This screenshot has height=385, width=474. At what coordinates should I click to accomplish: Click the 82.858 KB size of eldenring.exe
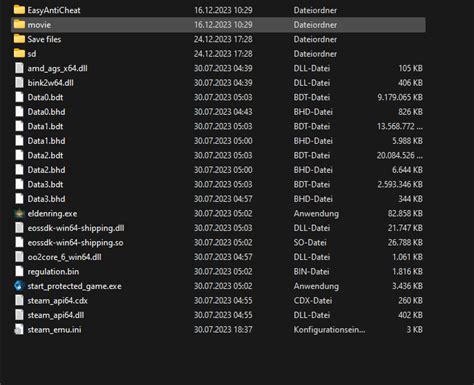(405, 213)
